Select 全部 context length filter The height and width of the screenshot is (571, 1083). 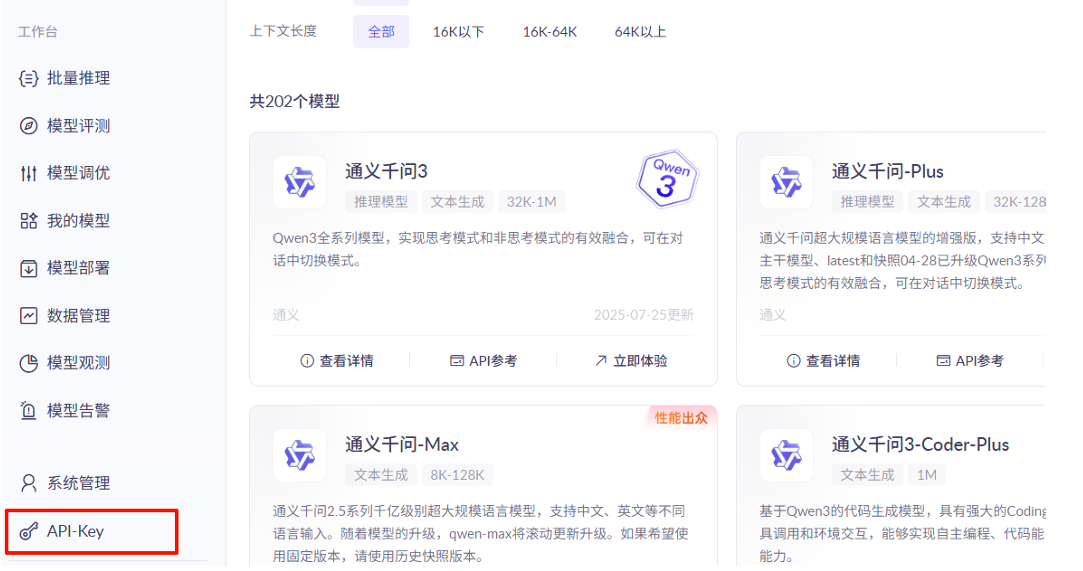(x=381, y=32)
